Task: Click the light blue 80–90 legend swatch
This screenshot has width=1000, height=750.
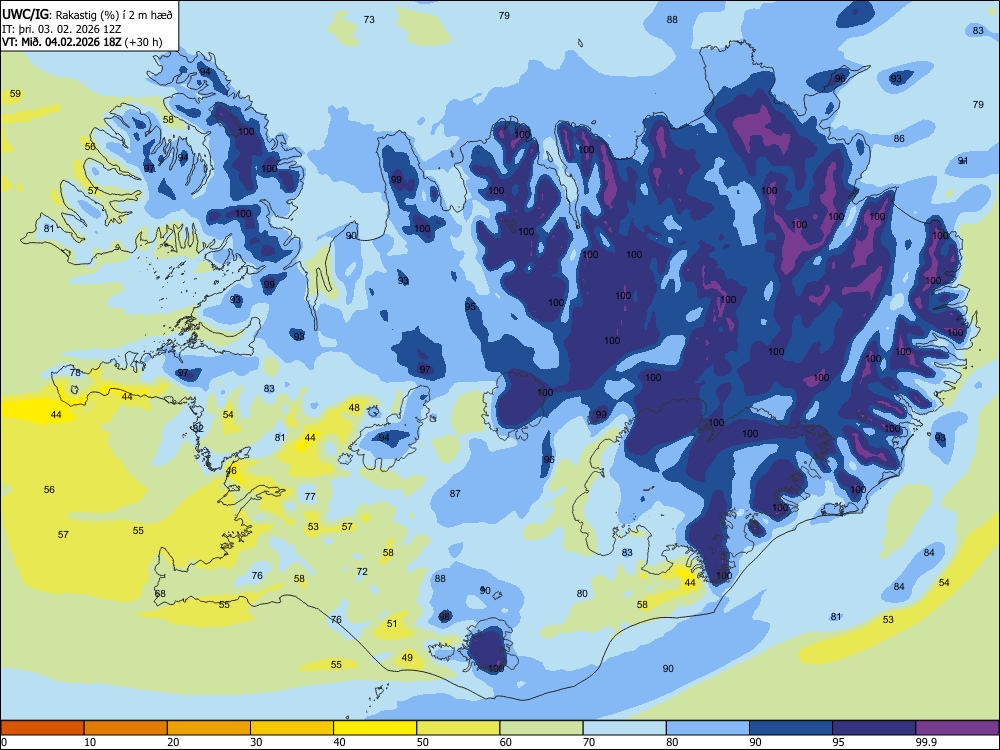Action: (x=708, y=728)
